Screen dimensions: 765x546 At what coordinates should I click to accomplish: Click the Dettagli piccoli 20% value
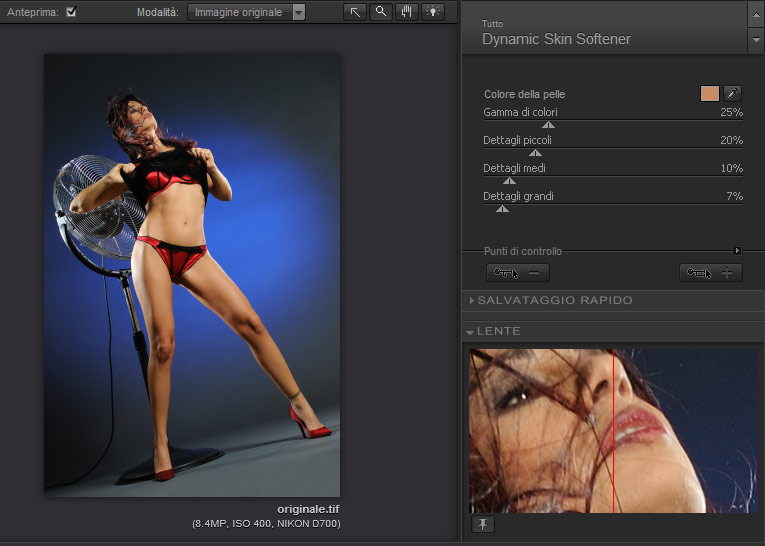731,140
